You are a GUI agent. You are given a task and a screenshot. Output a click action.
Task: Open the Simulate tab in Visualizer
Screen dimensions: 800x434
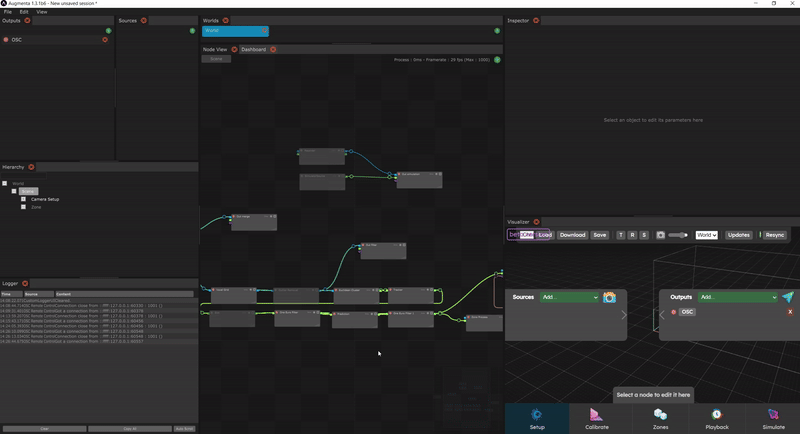tap(773, 419)
